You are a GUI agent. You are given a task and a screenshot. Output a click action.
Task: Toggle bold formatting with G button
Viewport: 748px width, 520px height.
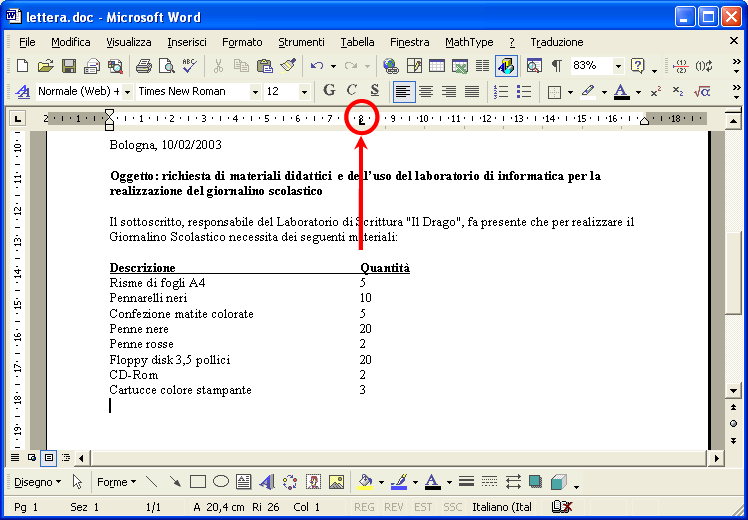coord(329,91)
